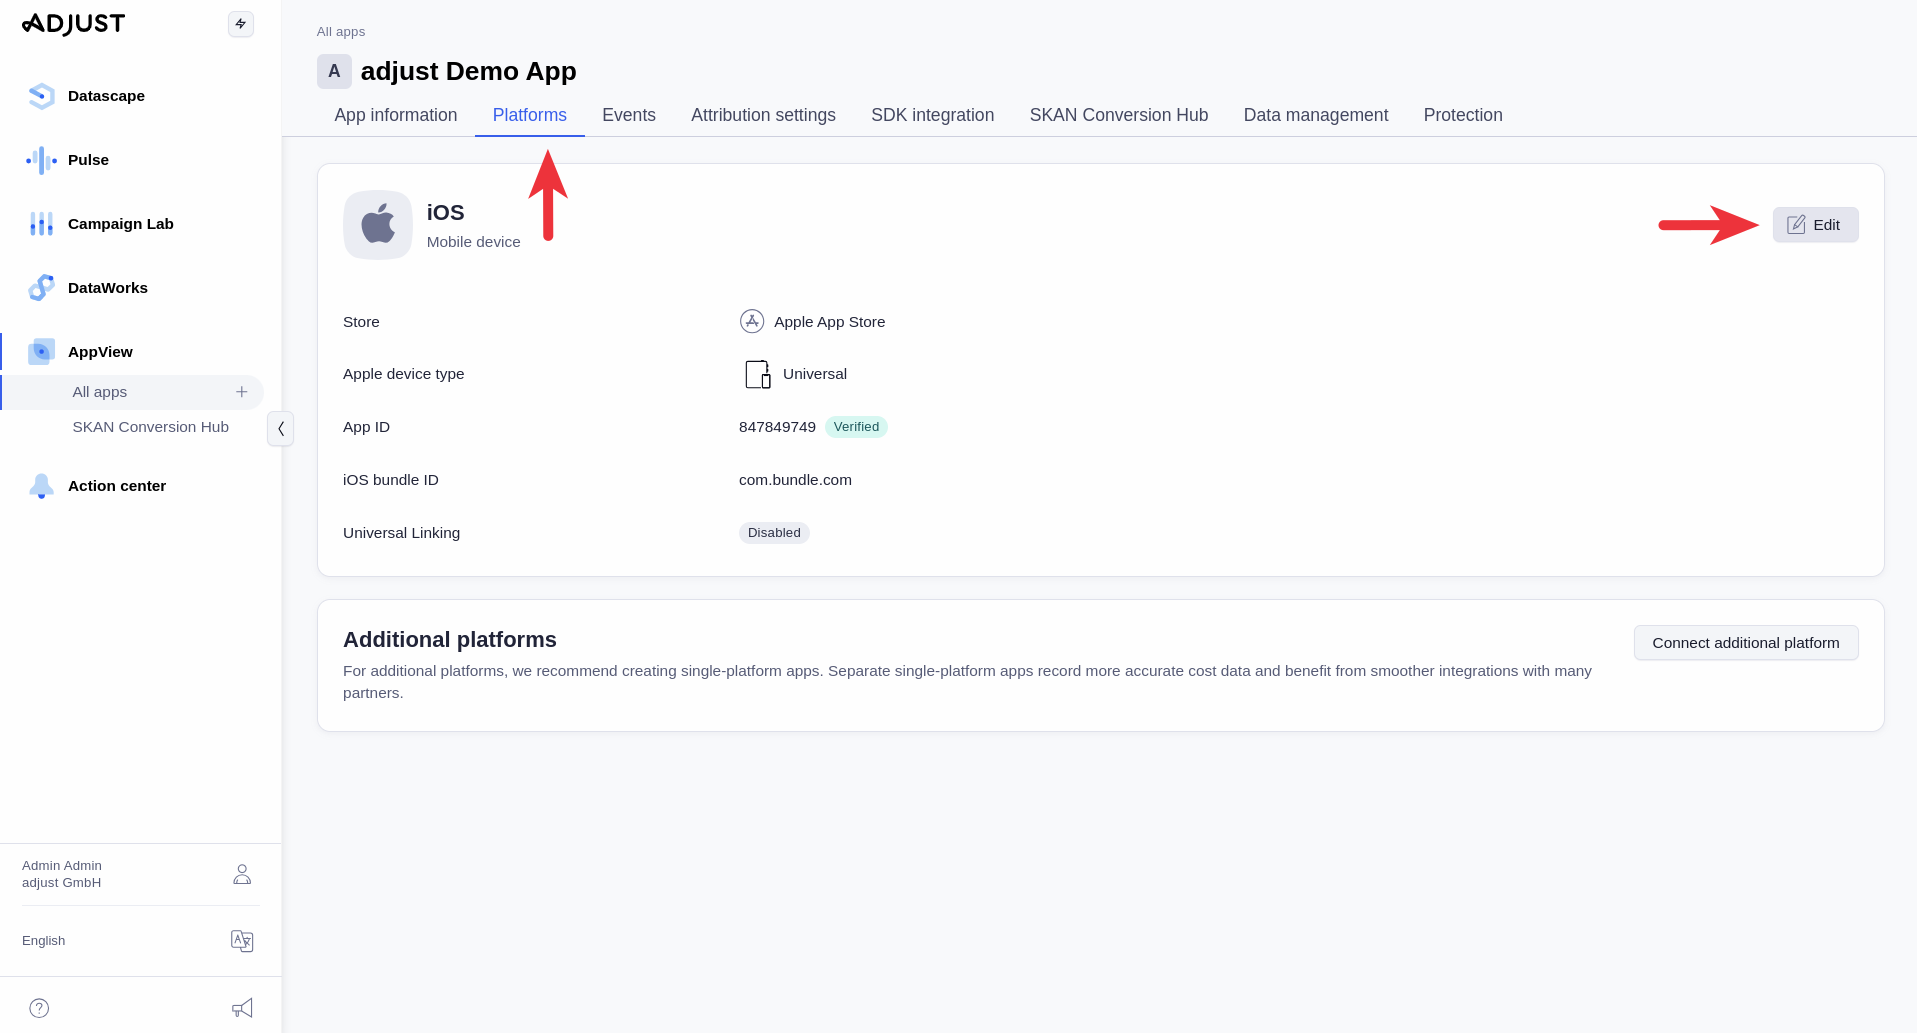Switch to the Data management tab
Image resolution: width=1917 pixels, height=1033 pixels.
click(1316, 115)
